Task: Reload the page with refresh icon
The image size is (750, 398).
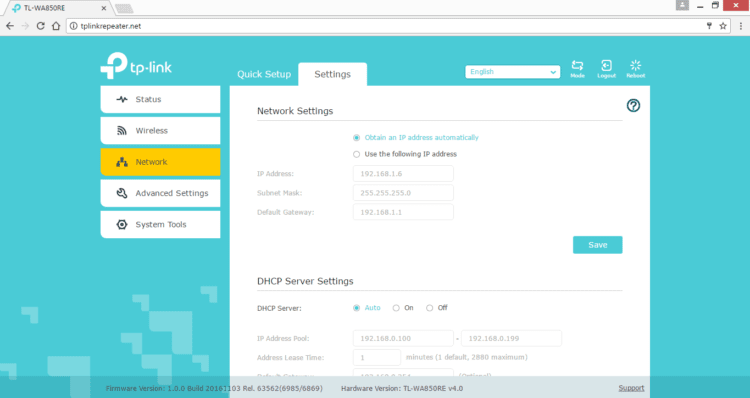Action: pyautogui.click(x=41, y=26)
